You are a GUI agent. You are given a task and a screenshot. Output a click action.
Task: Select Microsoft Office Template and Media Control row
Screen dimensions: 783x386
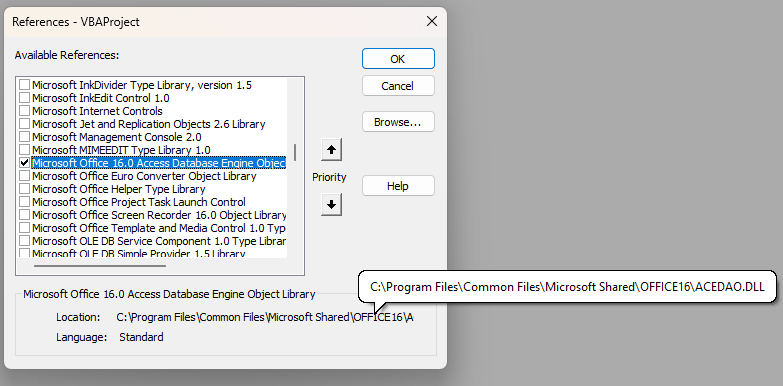coord(159,228)
